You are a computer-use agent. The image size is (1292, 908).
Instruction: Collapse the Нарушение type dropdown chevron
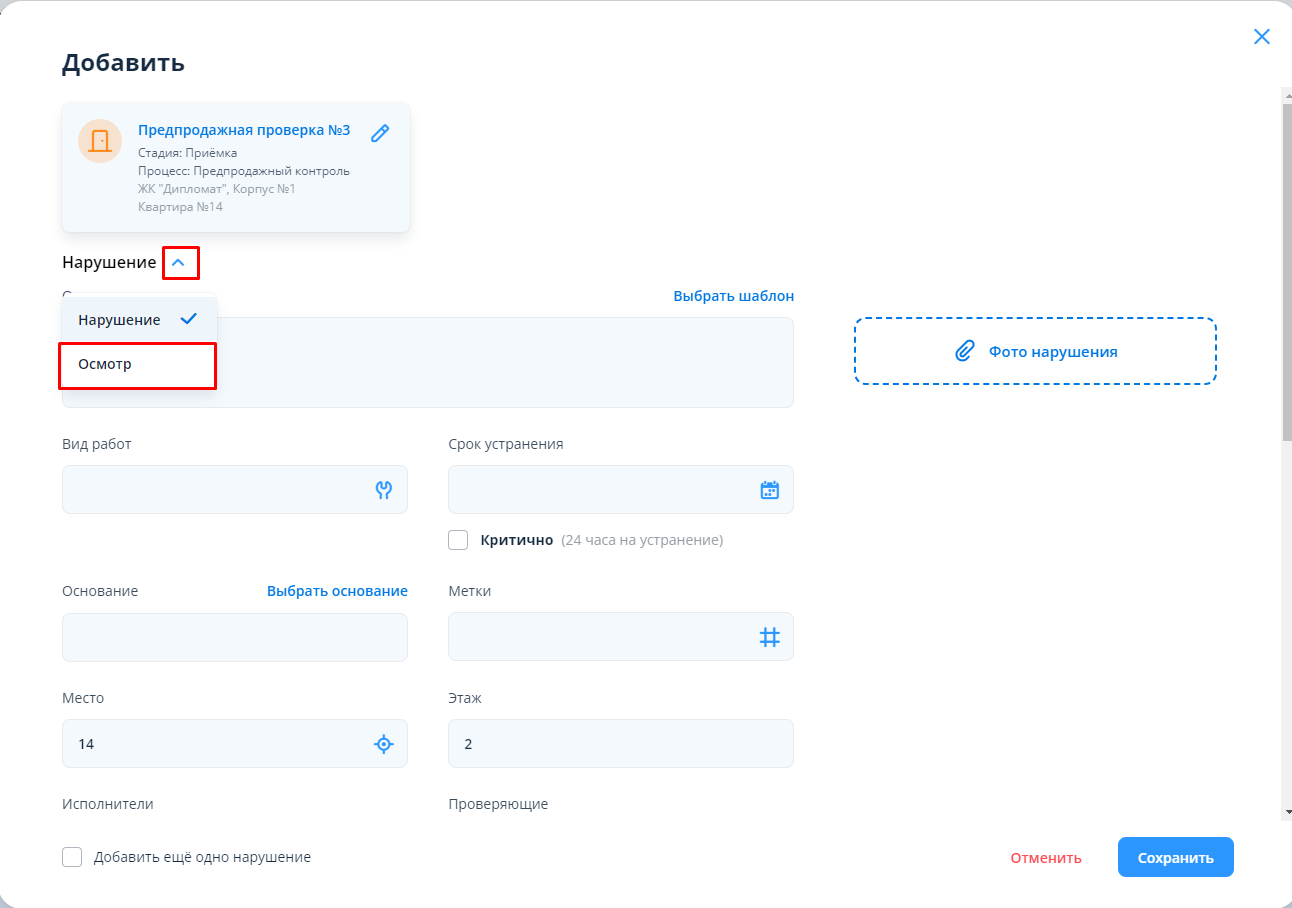[x=179, y=263]
